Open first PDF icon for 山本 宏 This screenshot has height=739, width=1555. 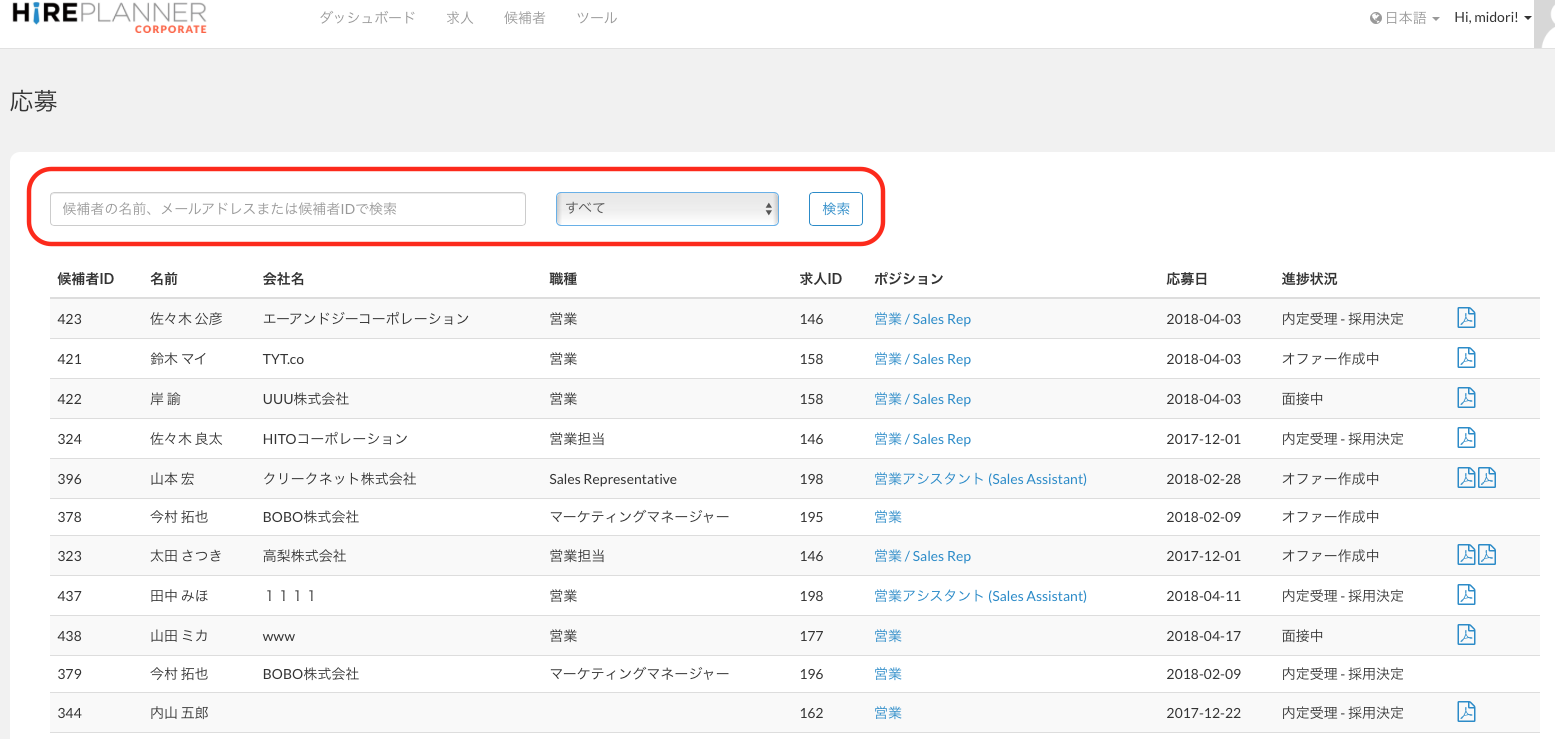tap(1466, 478)
